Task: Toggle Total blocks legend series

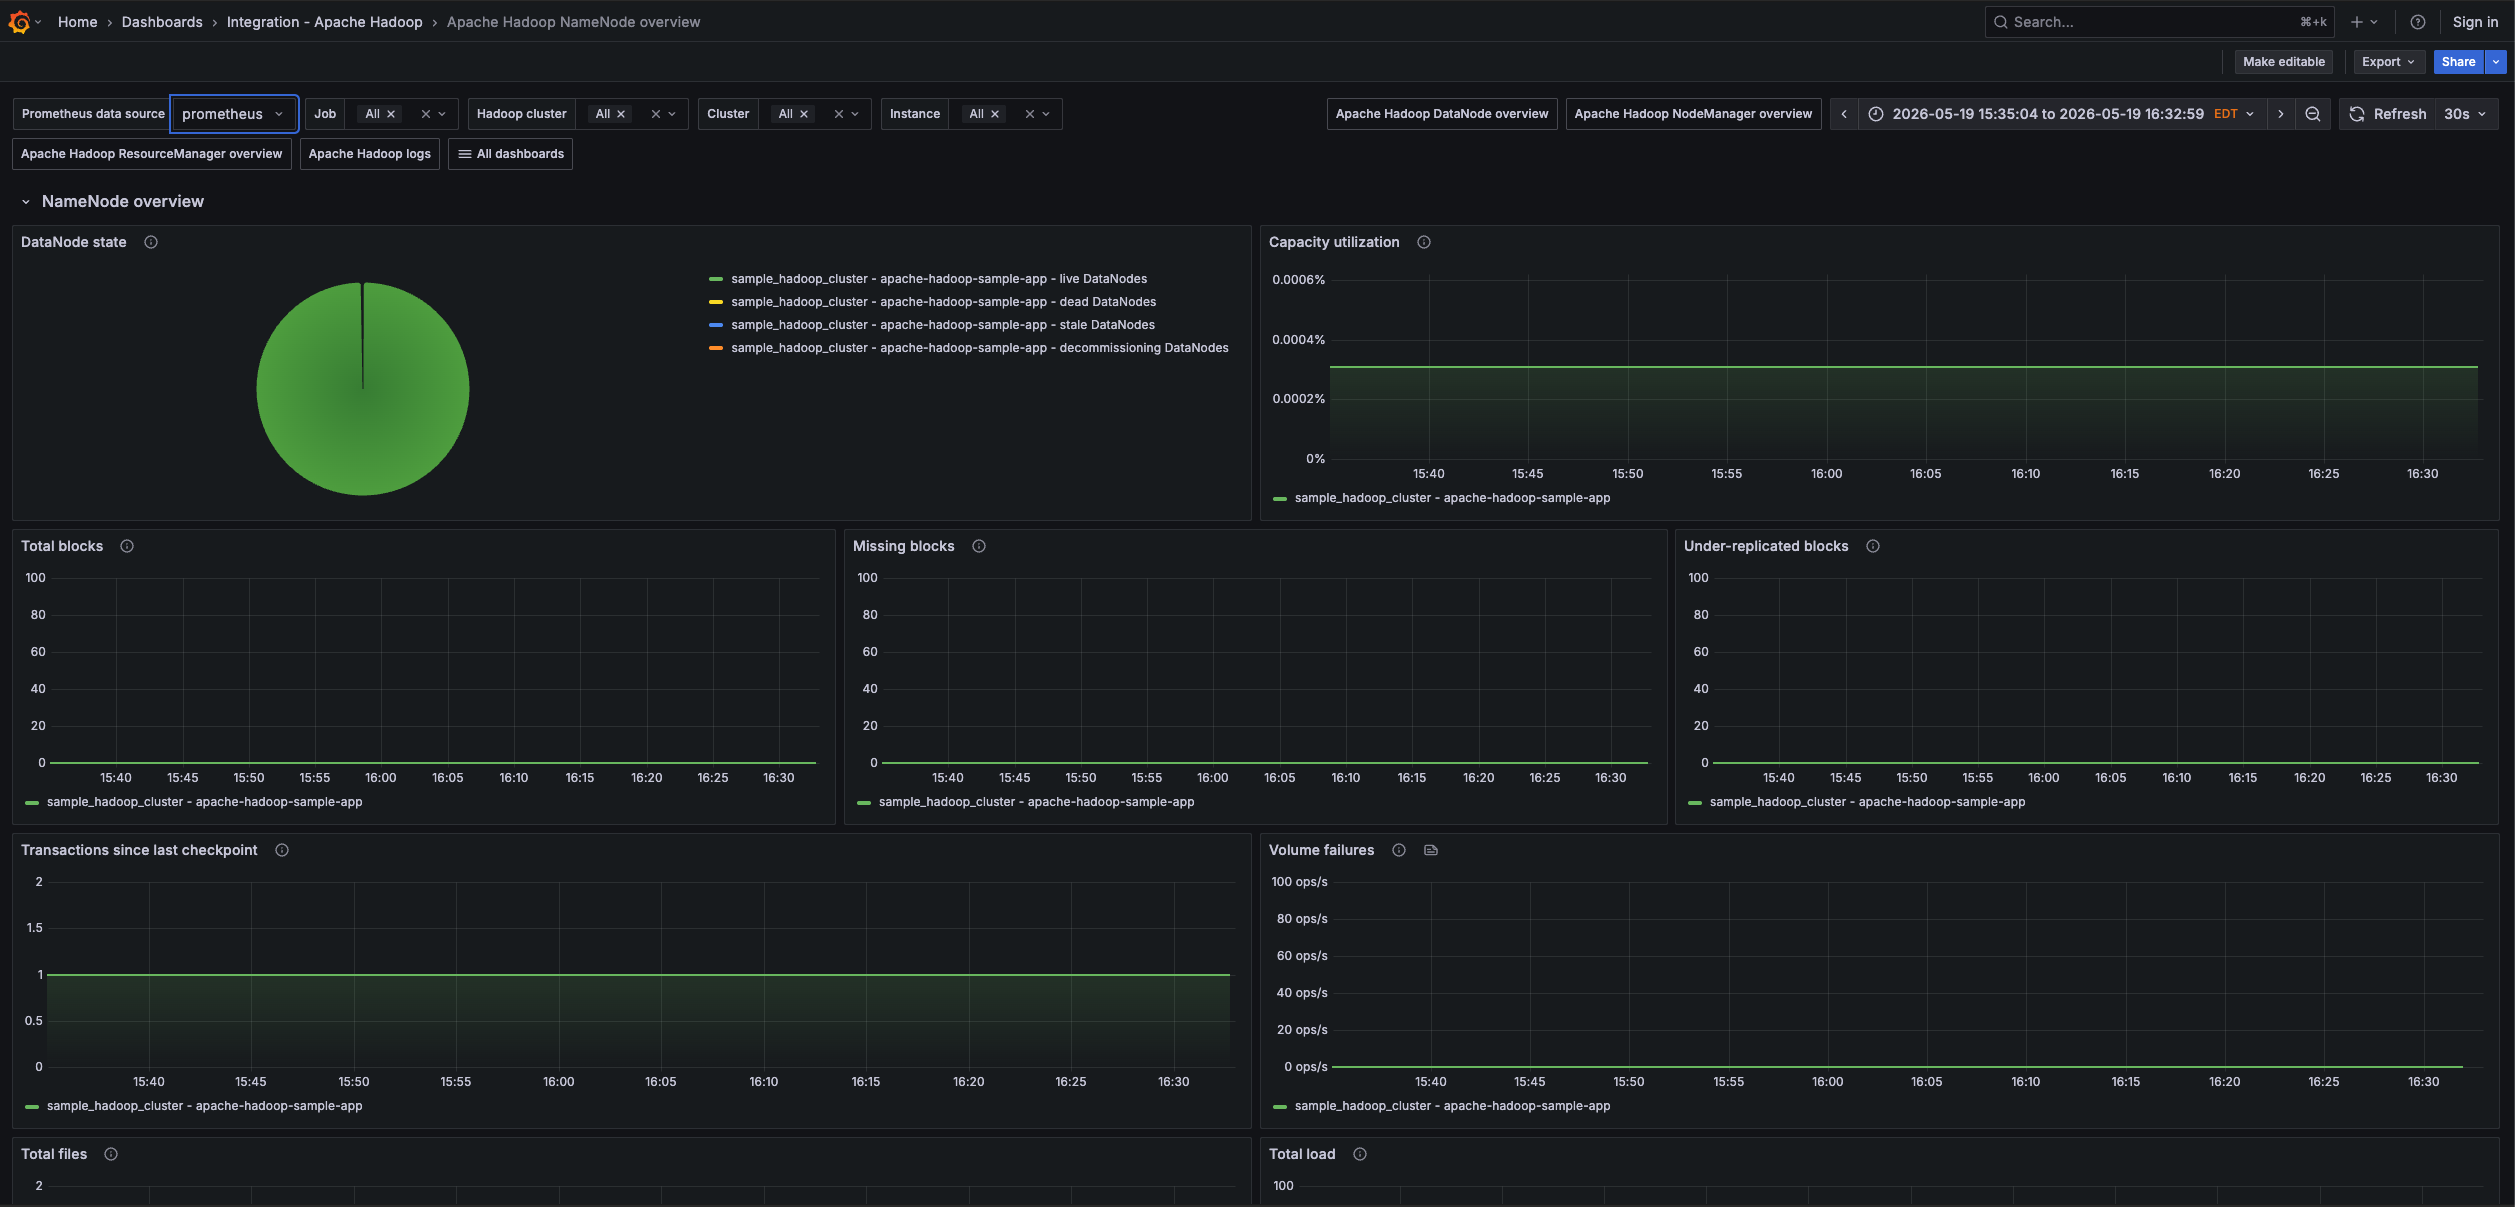Action: (203, 802)
